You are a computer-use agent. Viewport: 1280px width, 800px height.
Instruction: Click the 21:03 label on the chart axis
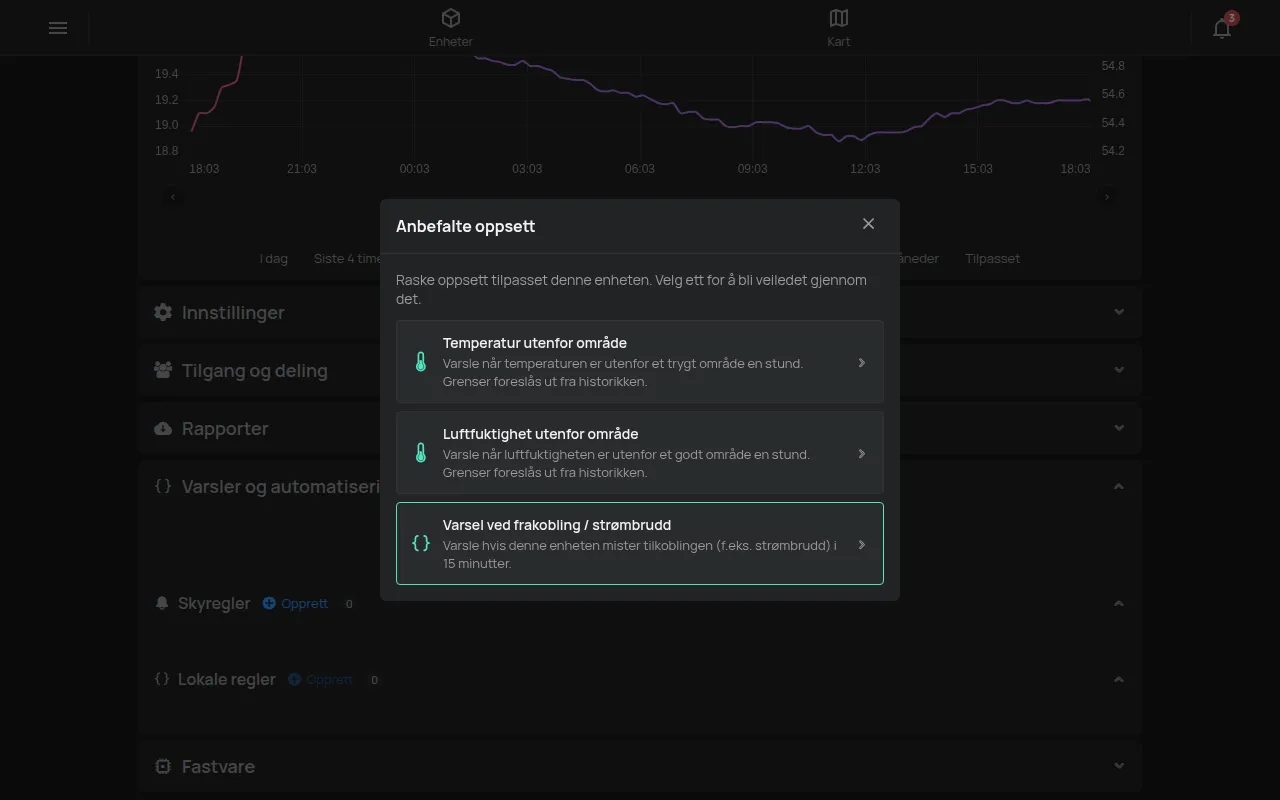[x=302, y=169]
